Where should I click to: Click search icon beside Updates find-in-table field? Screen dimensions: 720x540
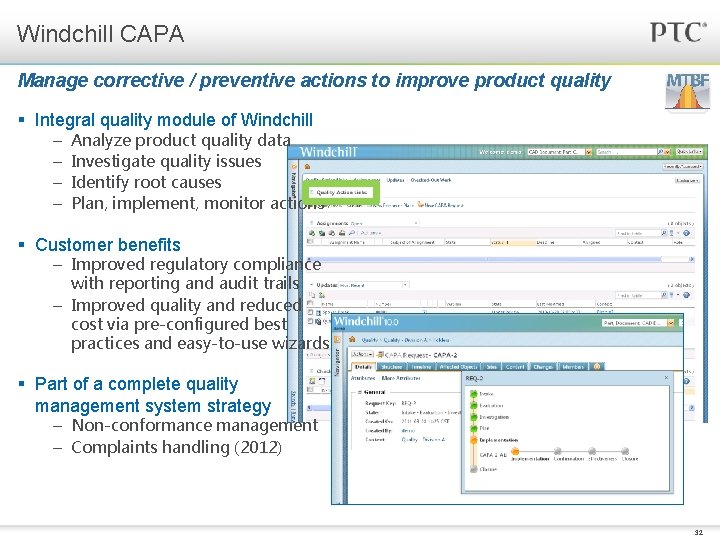[x=664, y=295]
